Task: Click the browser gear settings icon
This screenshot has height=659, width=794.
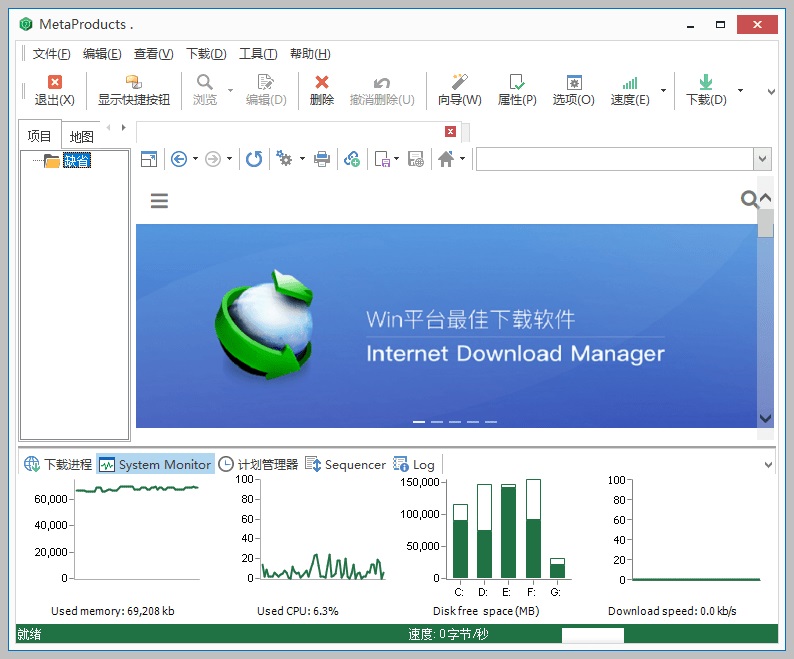Action: click(x=284, y=159)
